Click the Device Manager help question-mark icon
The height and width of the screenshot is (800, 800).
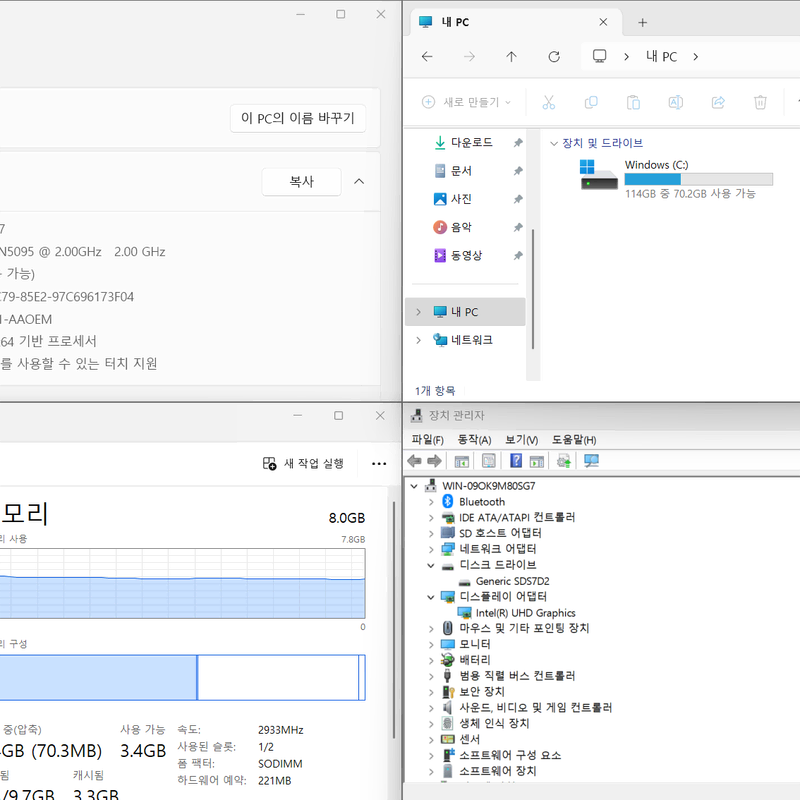(x=516, y=461)
